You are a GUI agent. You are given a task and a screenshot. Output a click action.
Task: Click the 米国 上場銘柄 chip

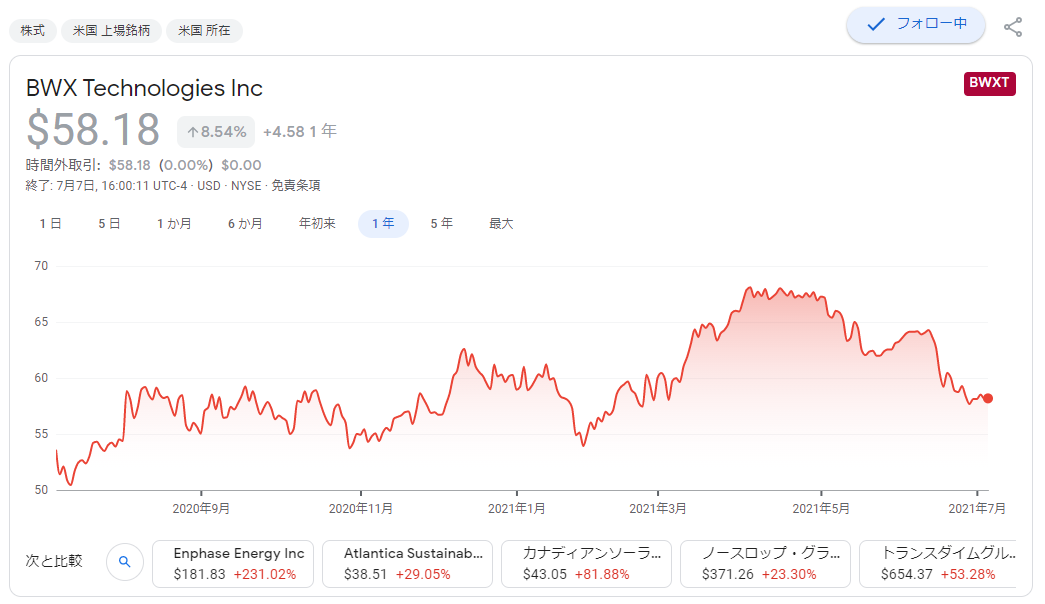point(111,31)
